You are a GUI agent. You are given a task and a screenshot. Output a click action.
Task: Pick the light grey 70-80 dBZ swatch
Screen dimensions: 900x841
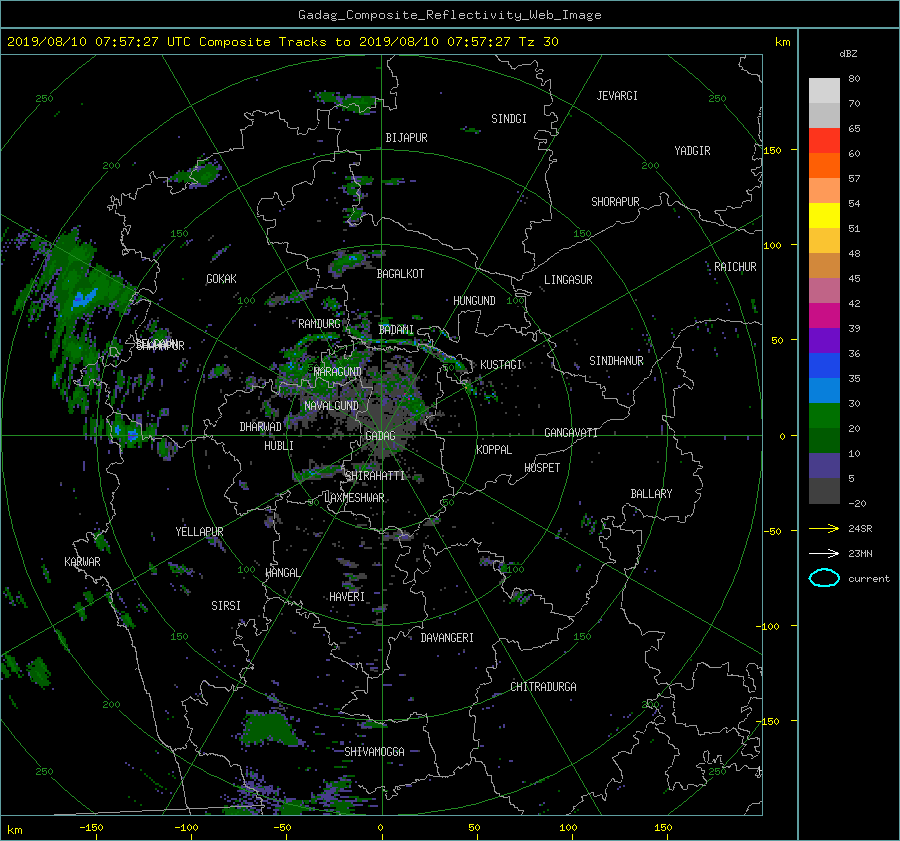(824, 90)
